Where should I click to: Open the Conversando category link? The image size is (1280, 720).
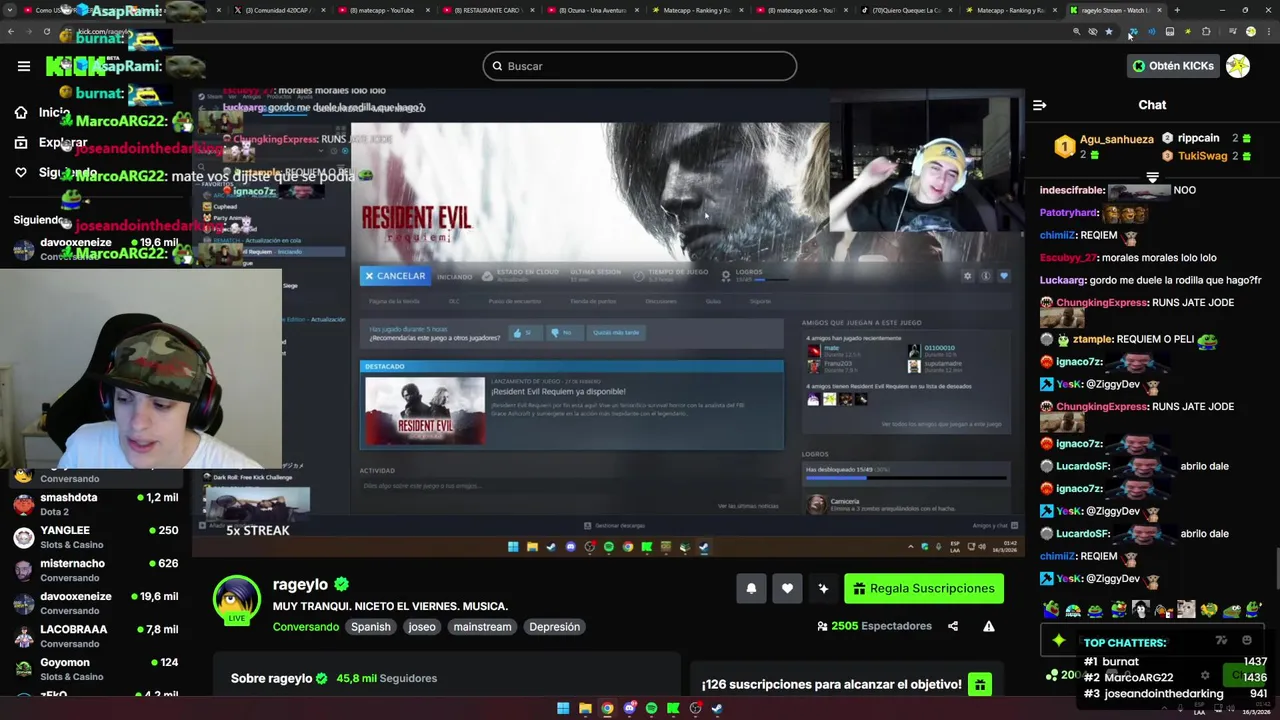306,627
